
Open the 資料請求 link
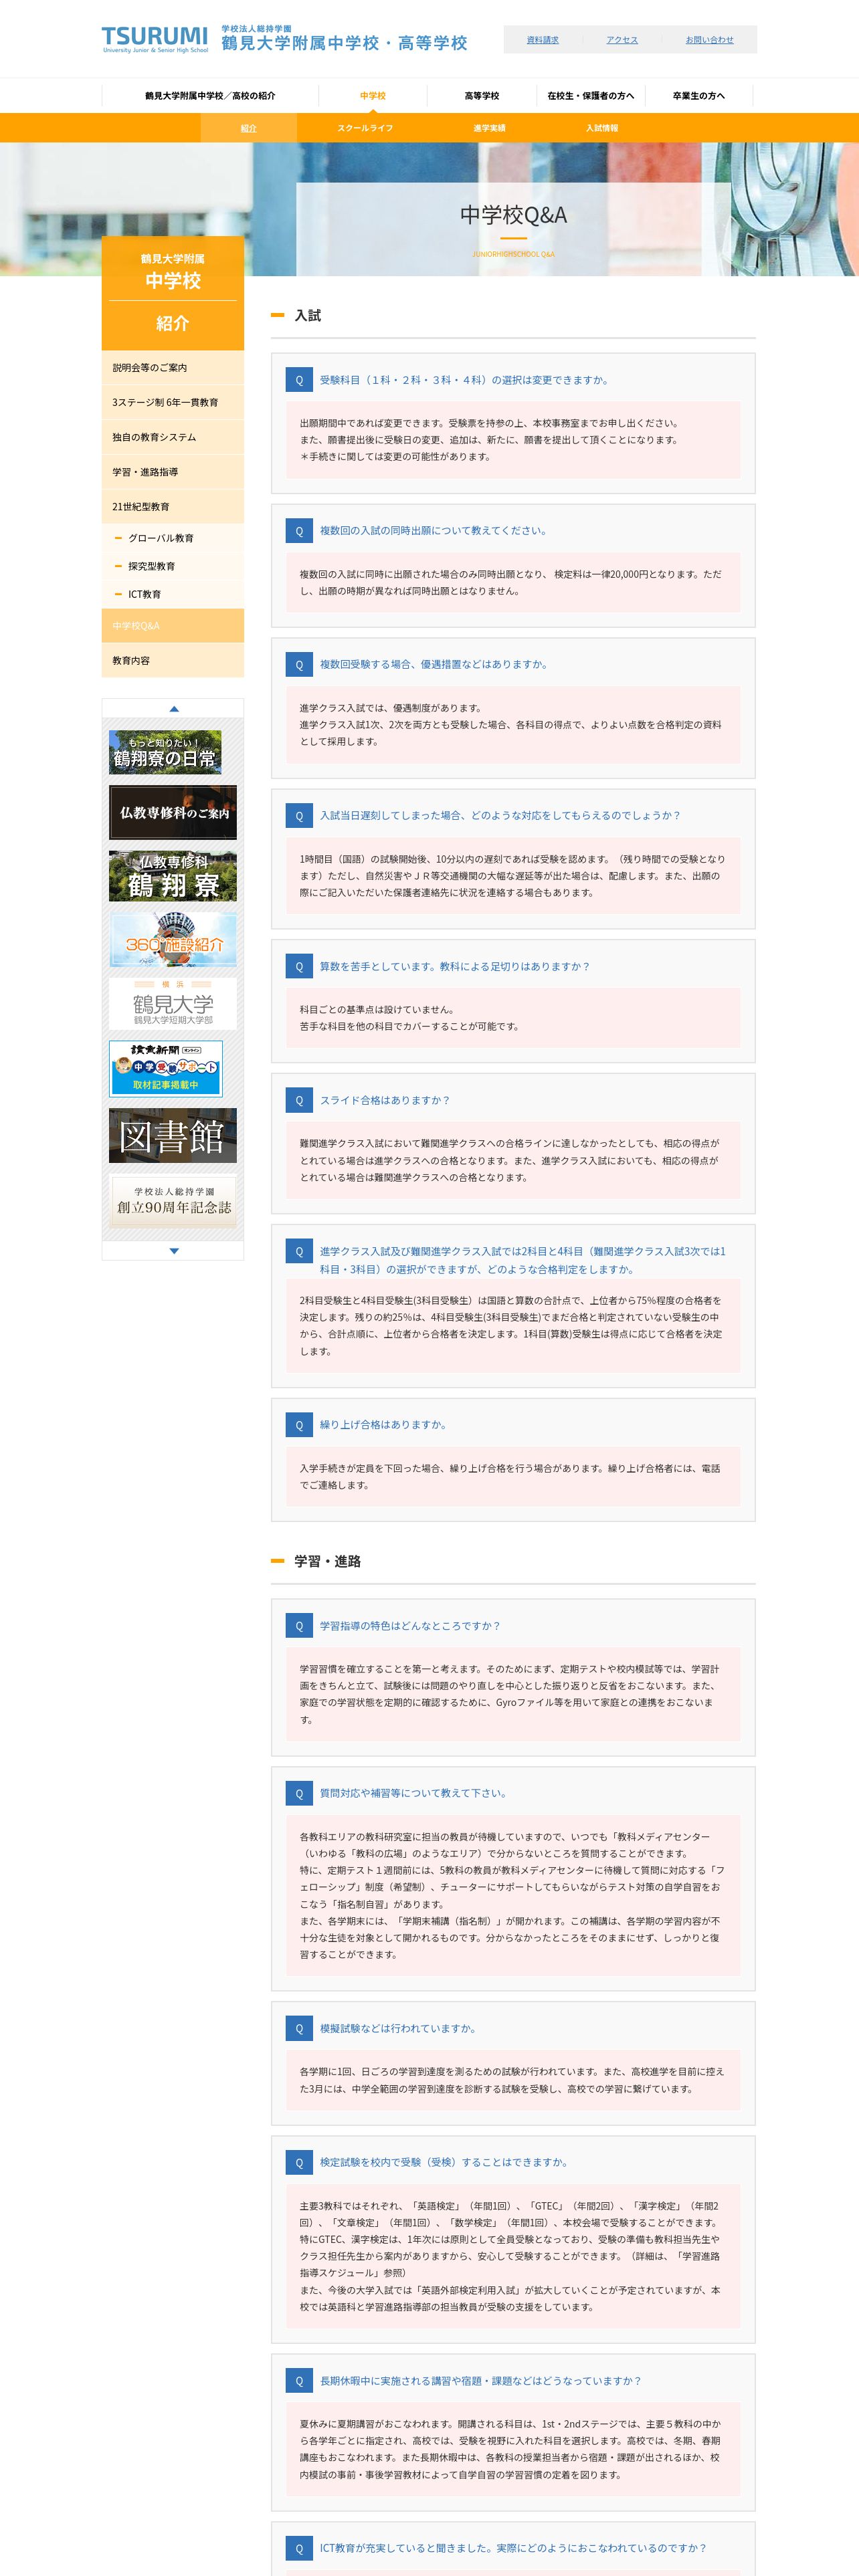pos(543,40)
